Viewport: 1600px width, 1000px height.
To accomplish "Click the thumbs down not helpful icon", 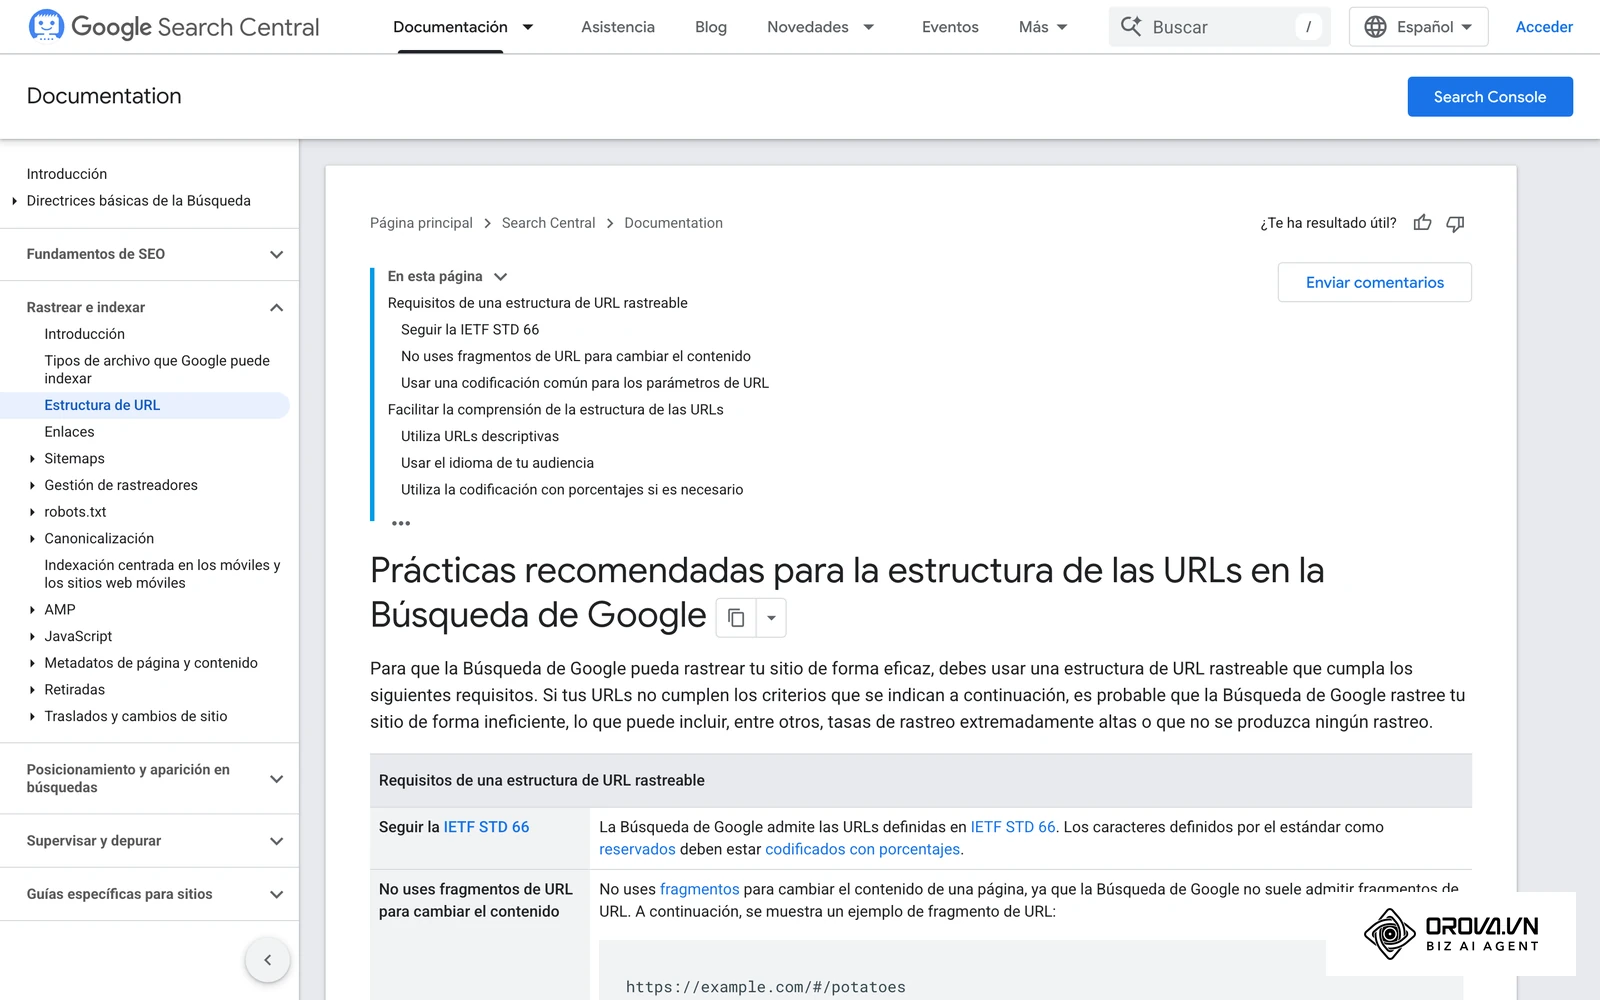I will [1455, 223].
